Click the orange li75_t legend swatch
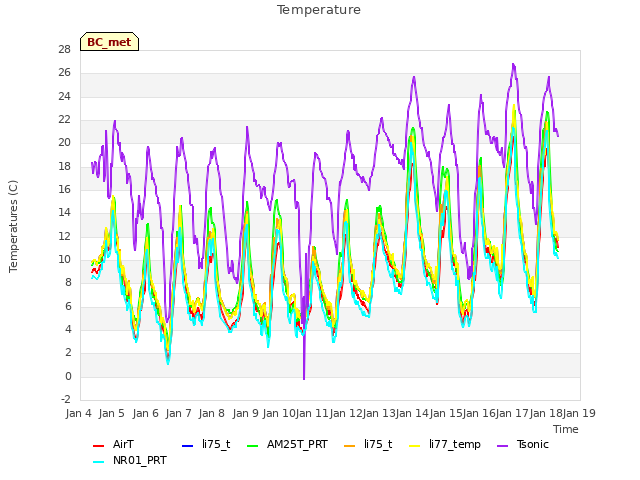The width and height of the screenshot is (640, 480). point(349,445)
